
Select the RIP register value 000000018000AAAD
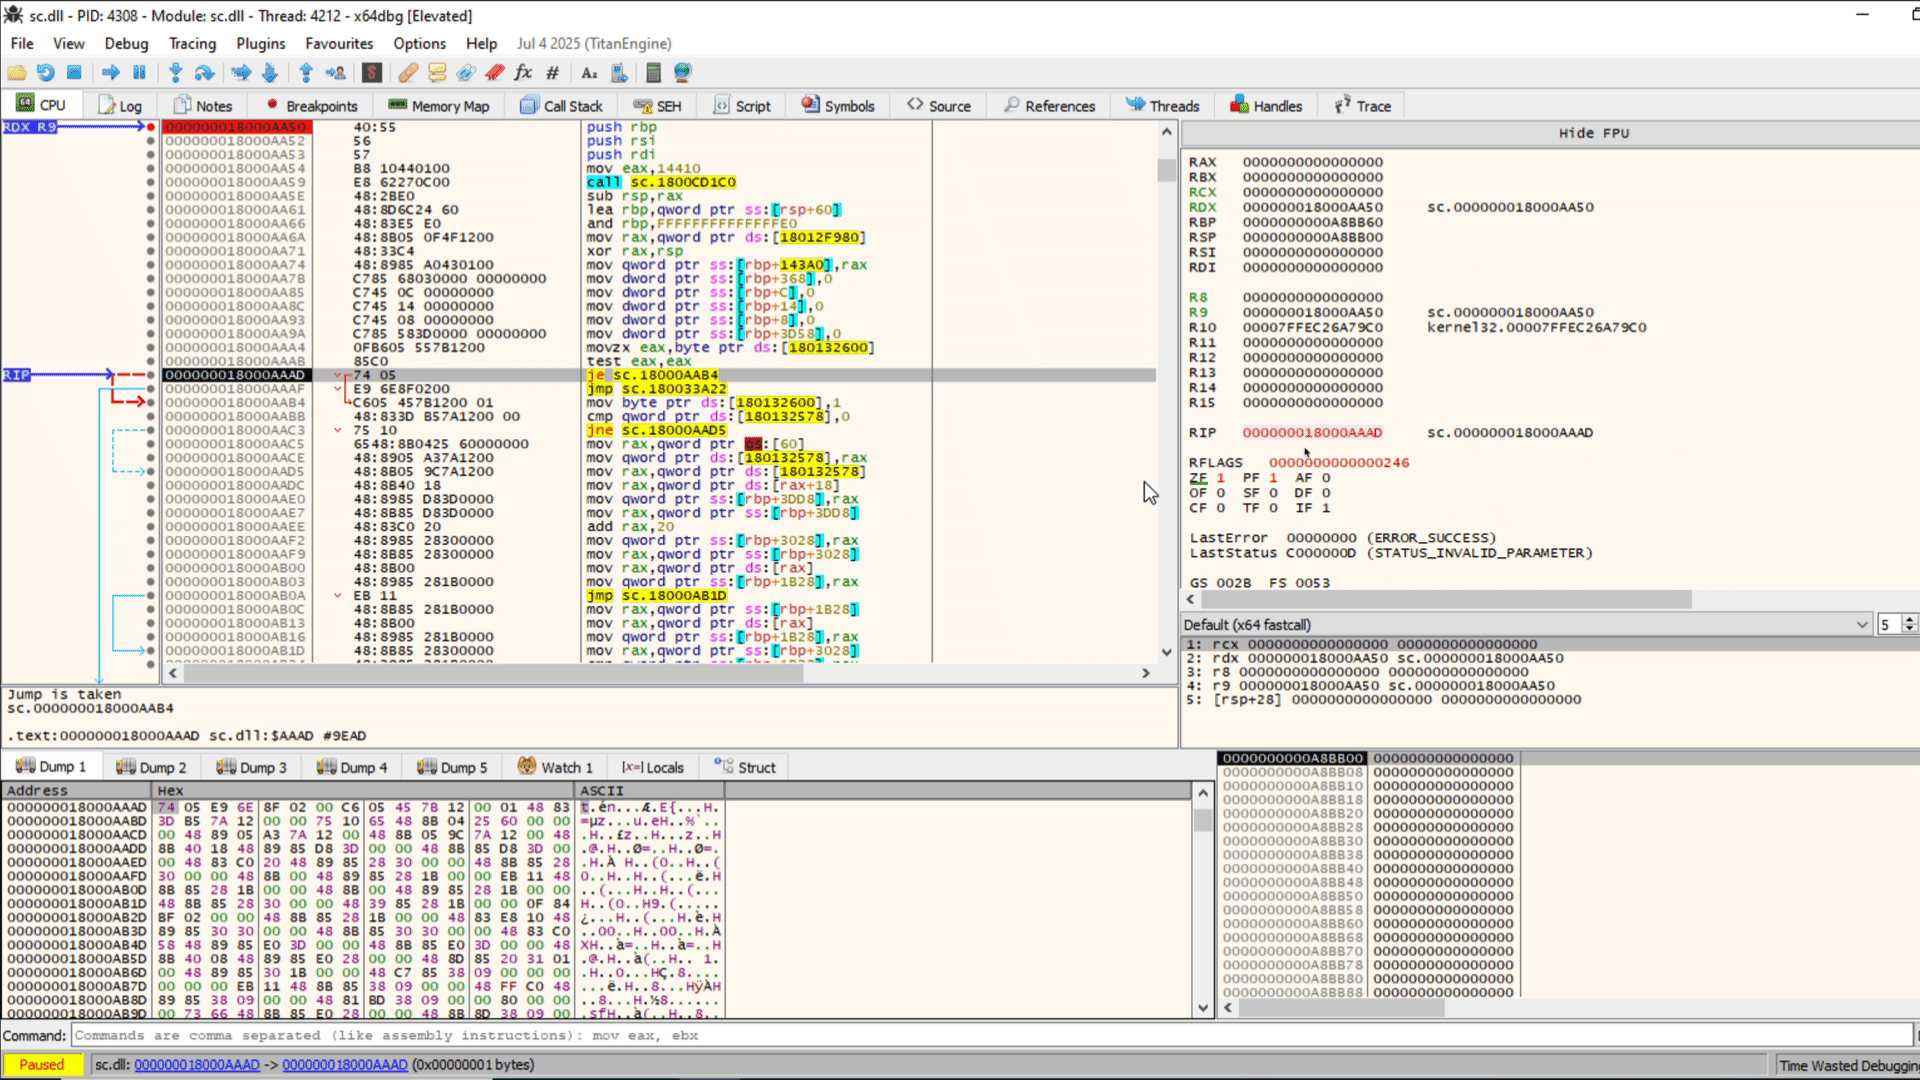(x=1312, y=433)
